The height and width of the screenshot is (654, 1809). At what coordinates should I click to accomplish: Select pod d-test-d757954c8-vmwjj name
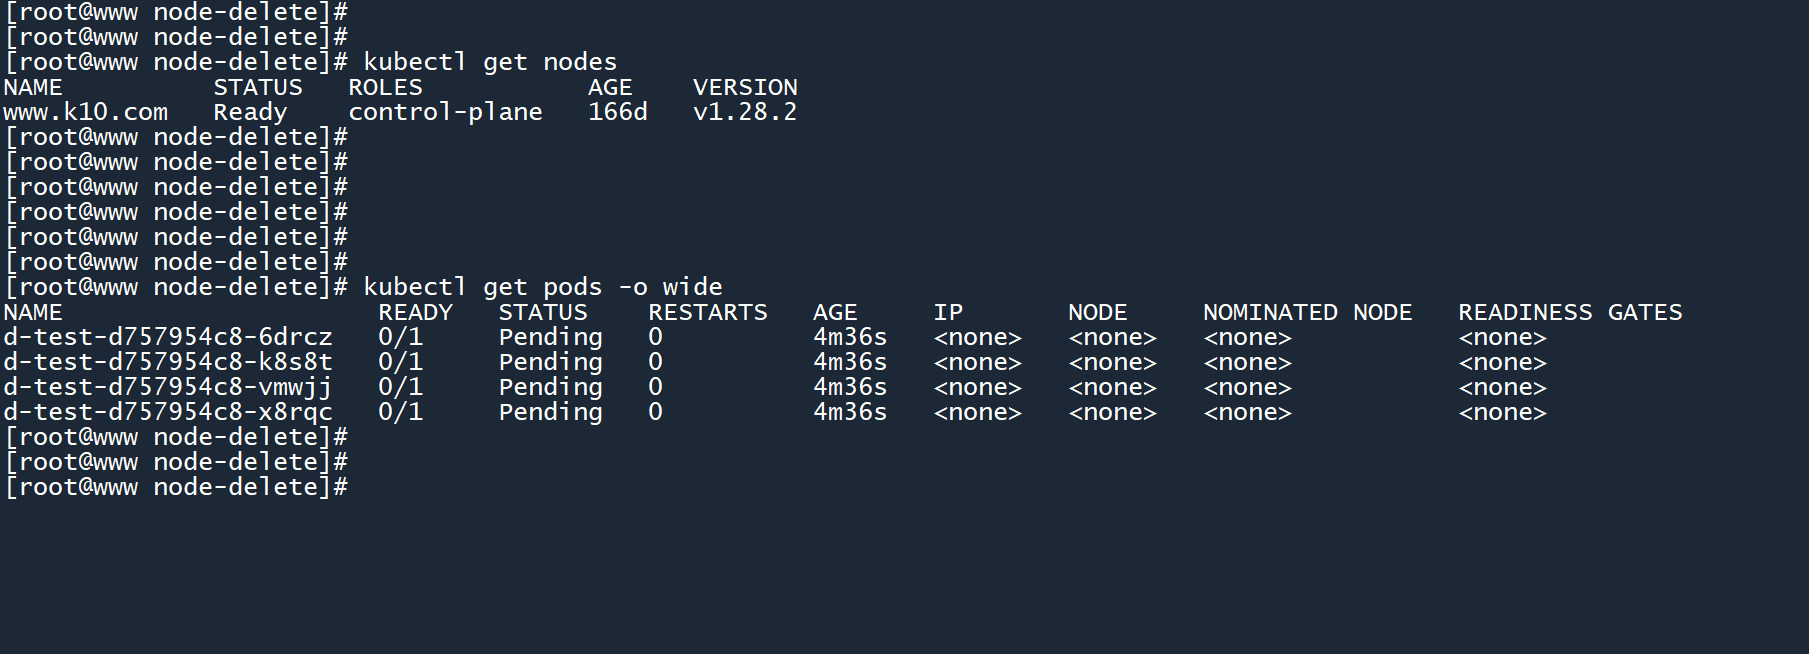point(167,387)
